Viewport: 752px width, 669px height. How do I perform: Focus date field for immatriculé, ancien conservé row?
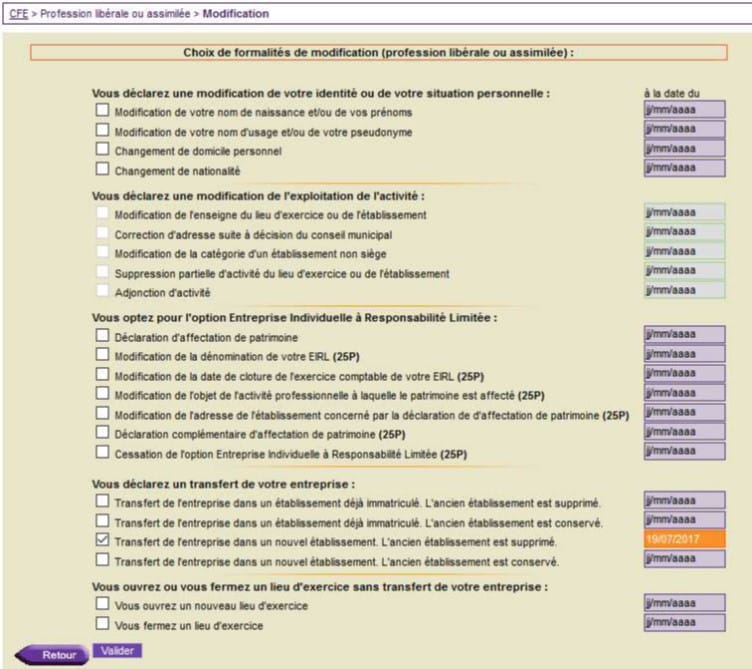pos(684,519)
